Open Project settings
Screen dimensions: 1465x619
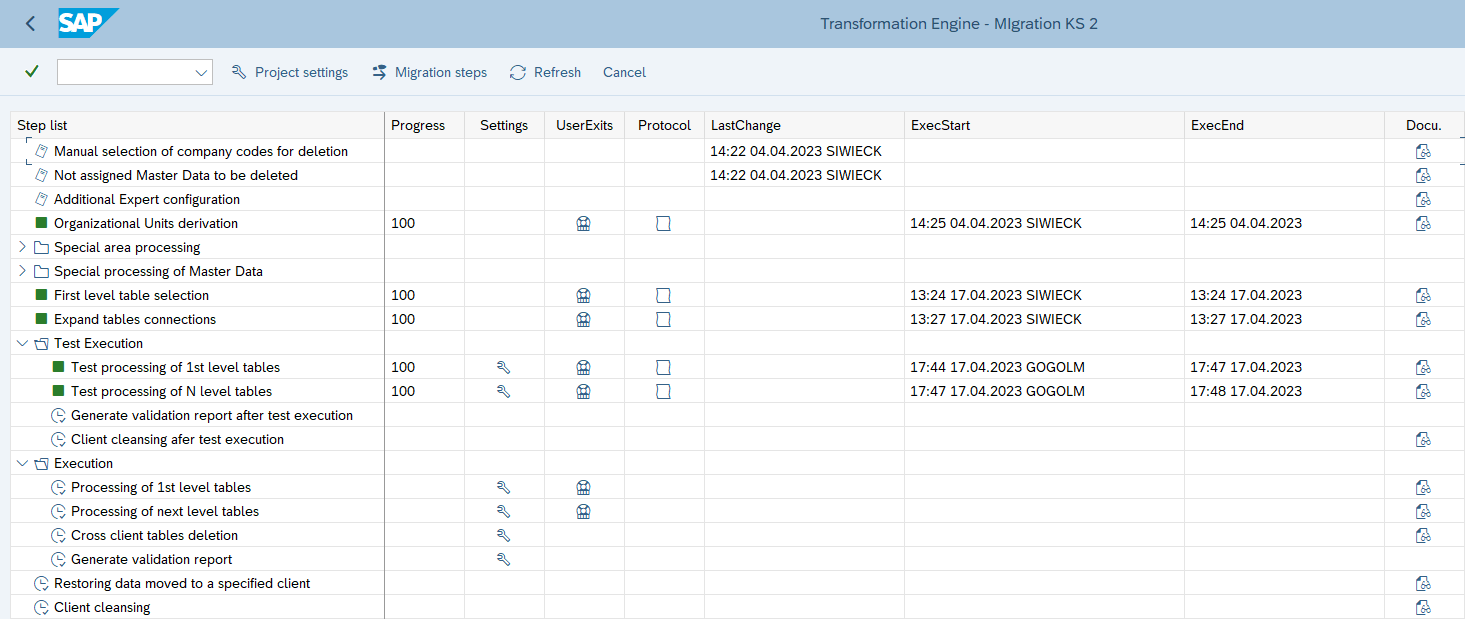coord(290,72)
